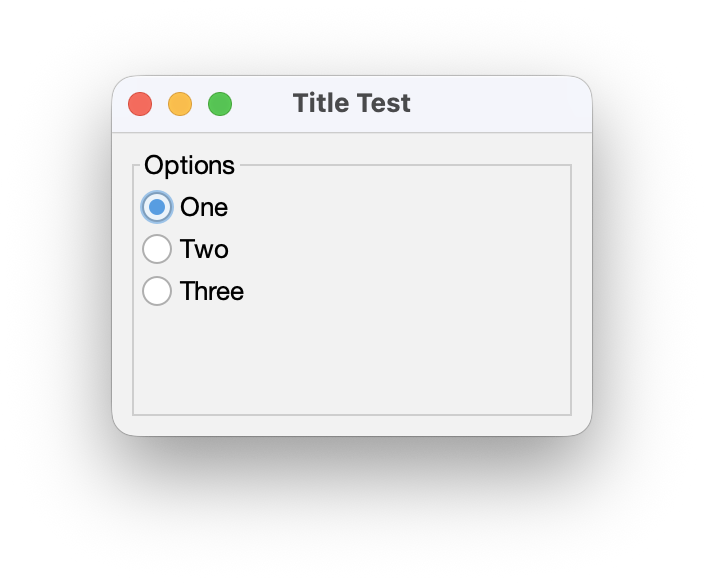Click the "Options" group box label

(189, 165)
